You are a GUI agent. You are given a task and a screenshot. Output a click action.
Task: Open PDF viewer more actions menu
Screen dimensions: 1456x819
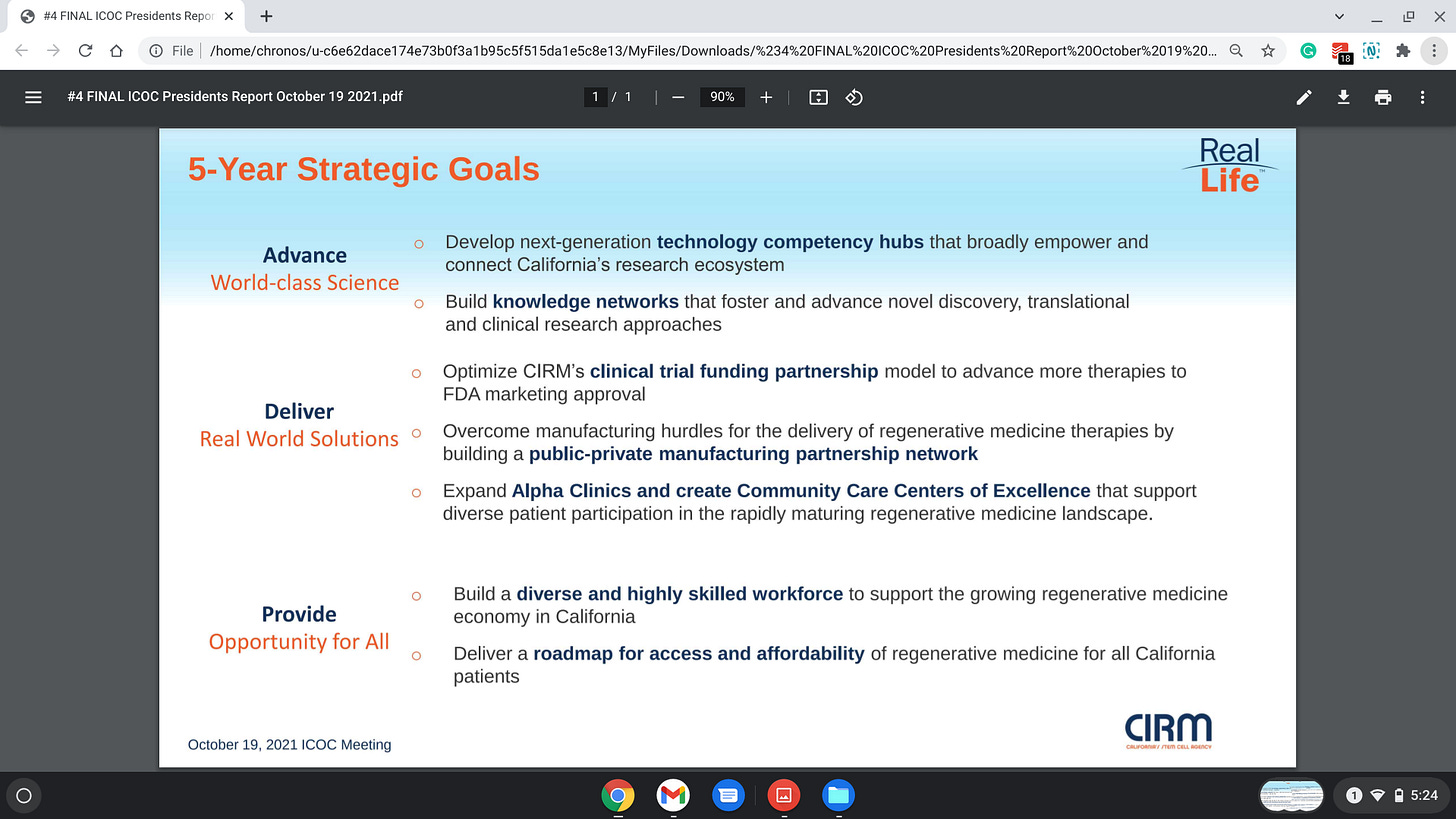pyautogui.click(x=1422, y=97)
